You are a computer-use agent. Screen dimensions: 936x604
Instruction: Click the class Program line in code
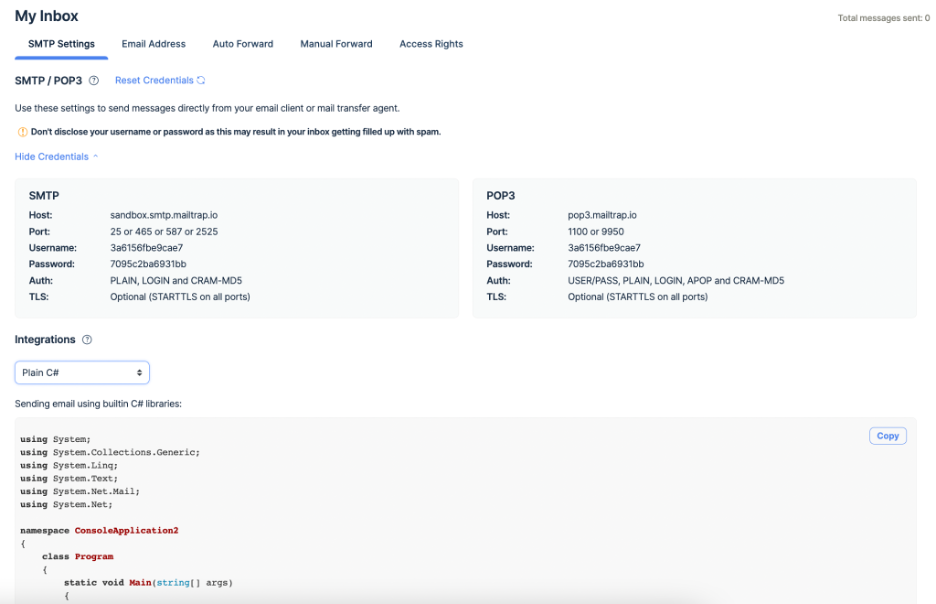tap(78, 556)
